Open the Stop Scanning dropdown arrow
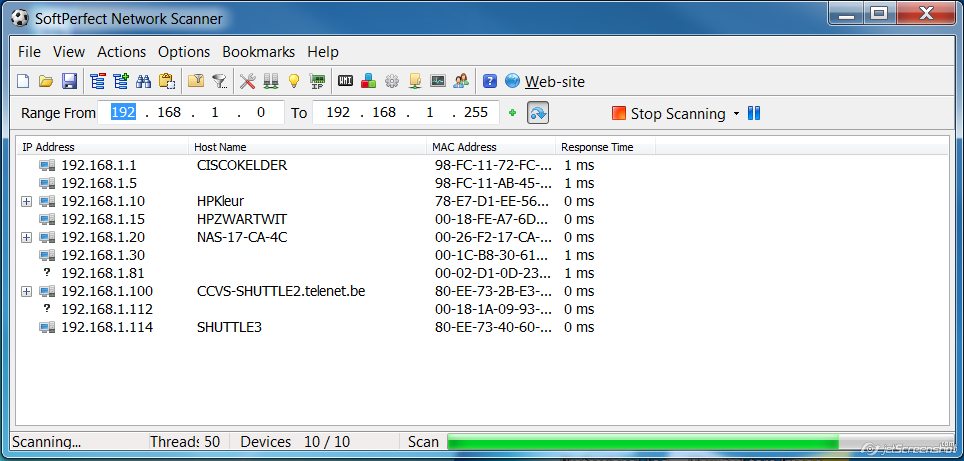This screenshot has width=964, height=461. point(737,114)
